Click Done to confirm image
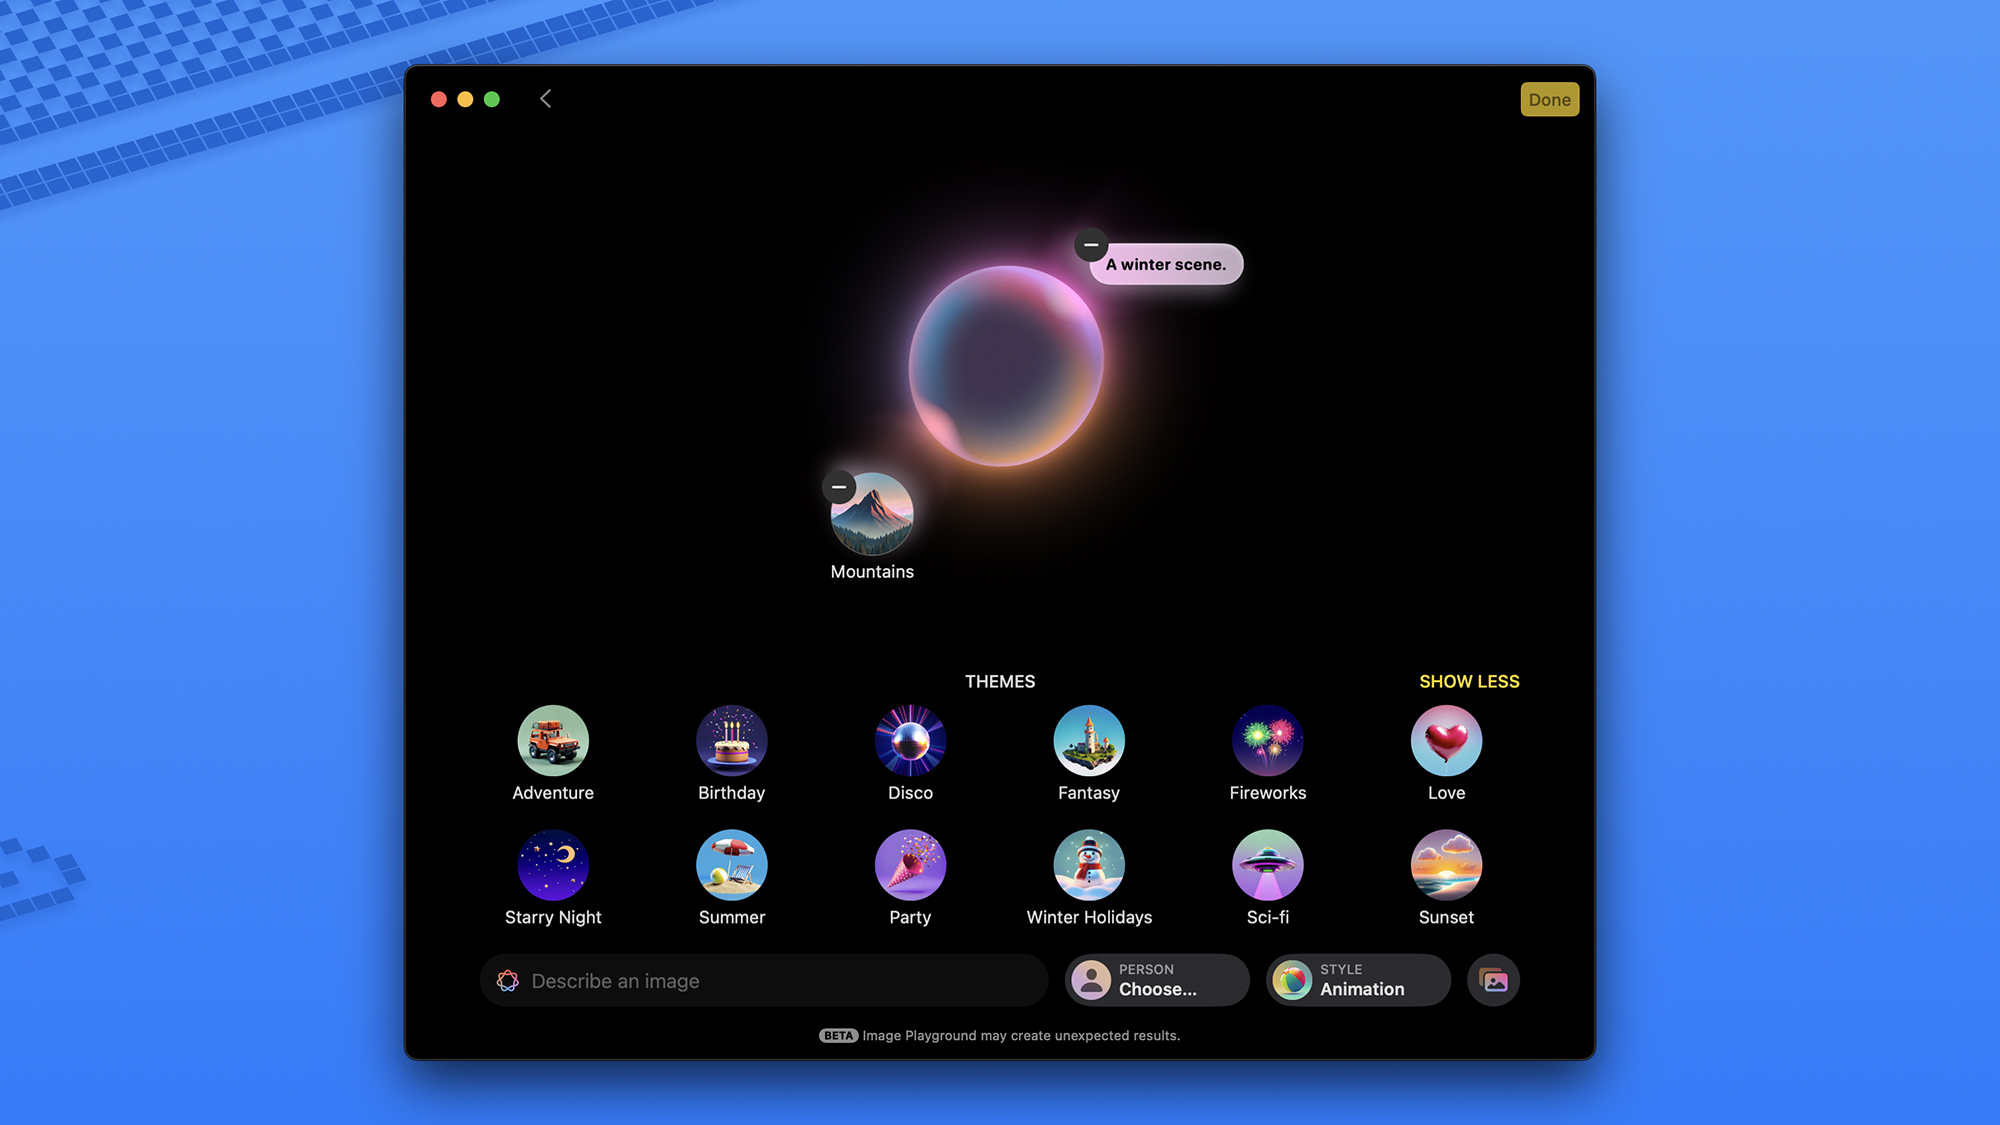The width and height of the screenshot is (2000, 1125). (1548, 99)
